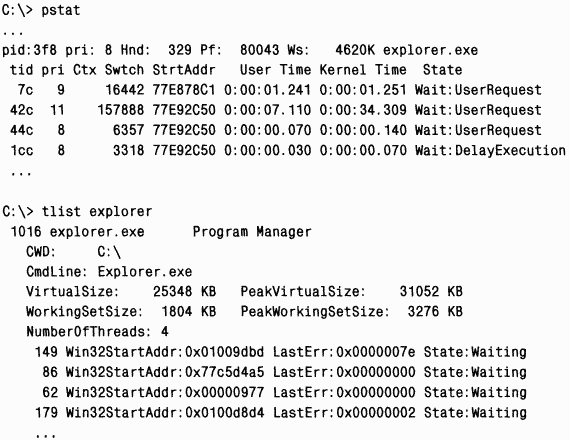The image size is (570, 440).
Task: Click the VirtualSize 25348 KB value
Action: [x=184, y=292]
